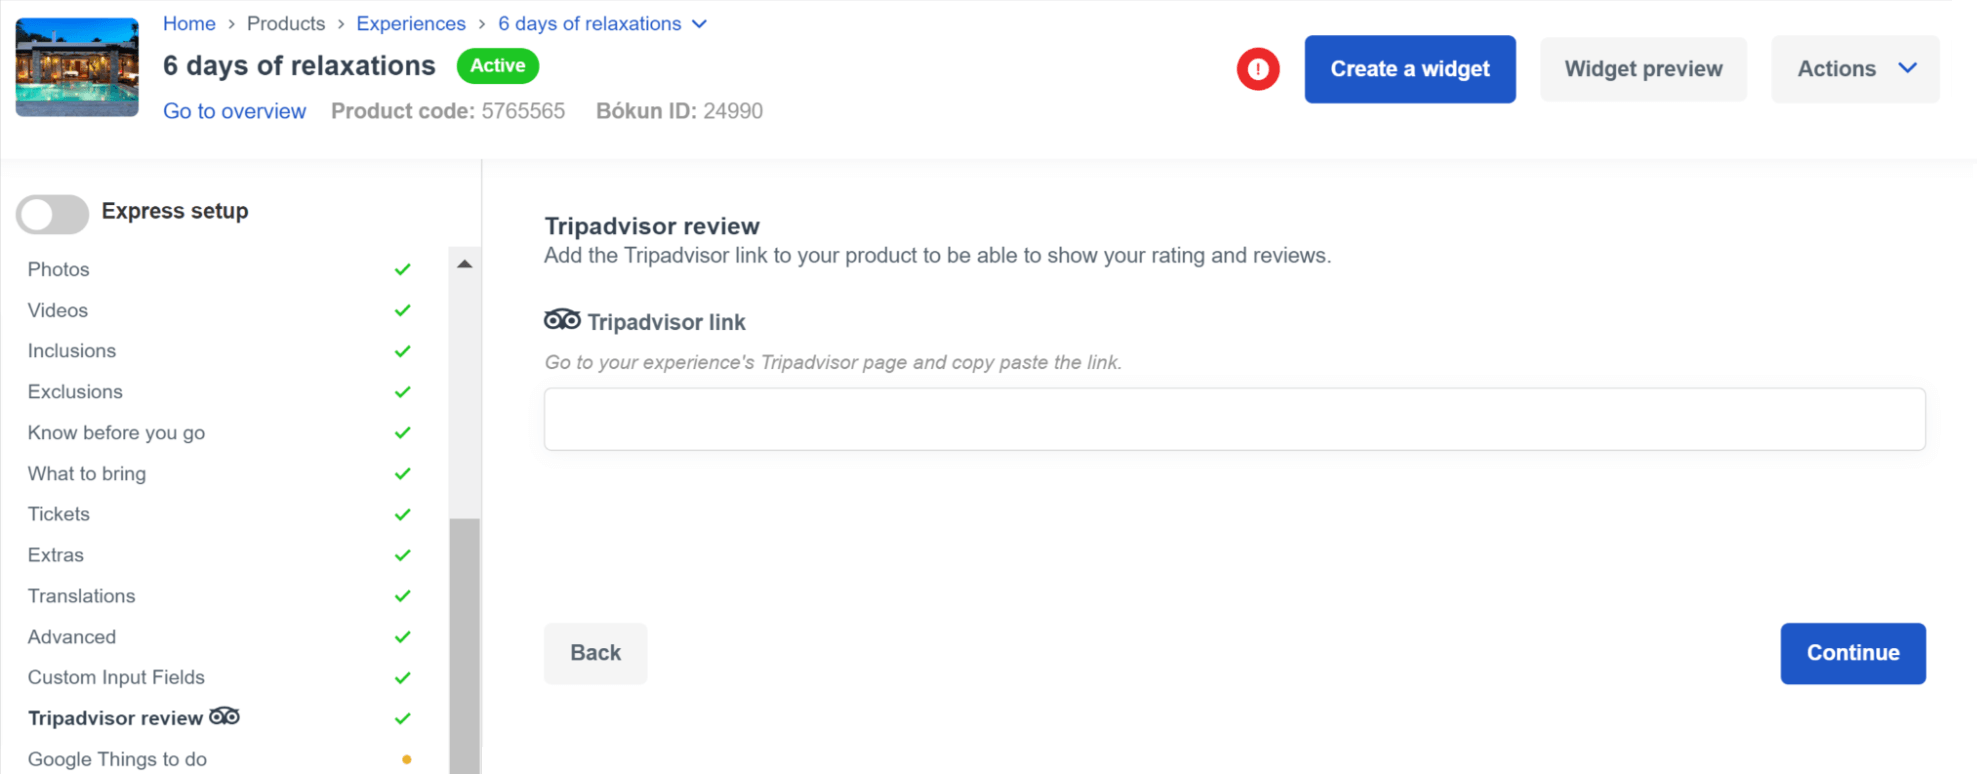Viewport: 1977px width, 775px height.
Task: Click the orange status dot for Google Things to do
Action: pos(406,759)
